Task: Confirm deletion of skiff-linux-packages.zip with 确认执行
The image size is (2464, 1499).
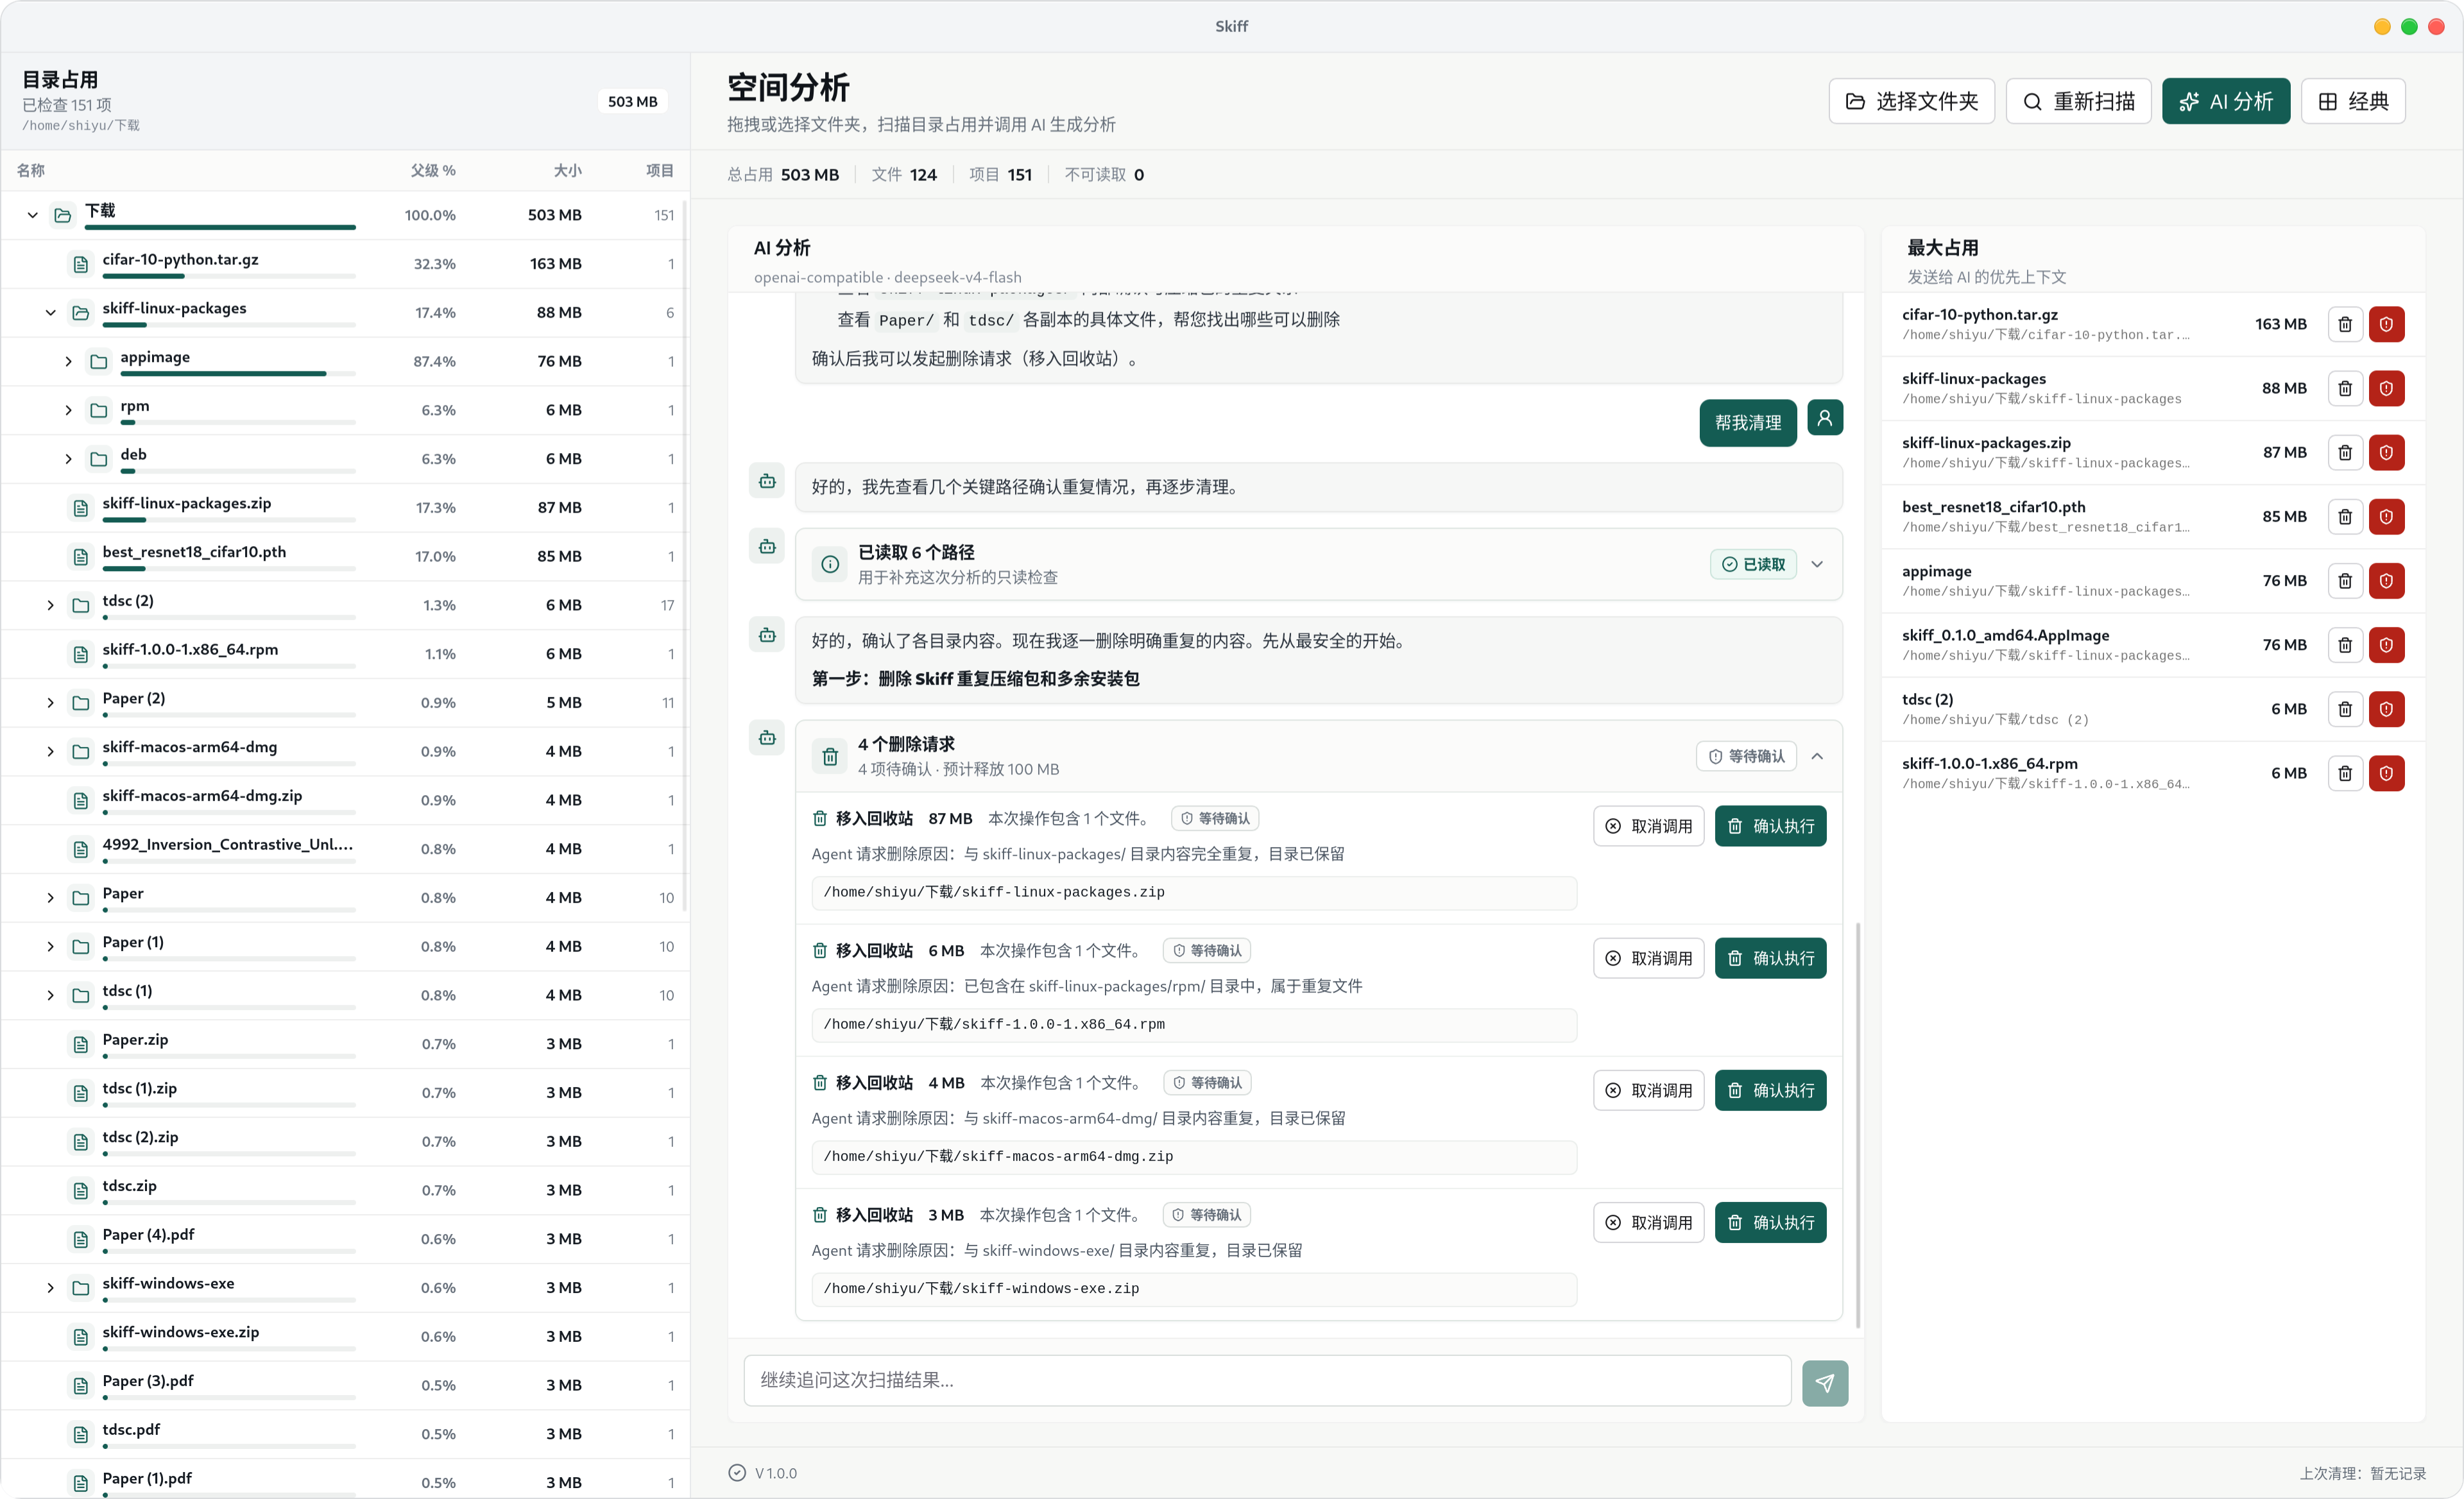Action: tap(1770, 826)
